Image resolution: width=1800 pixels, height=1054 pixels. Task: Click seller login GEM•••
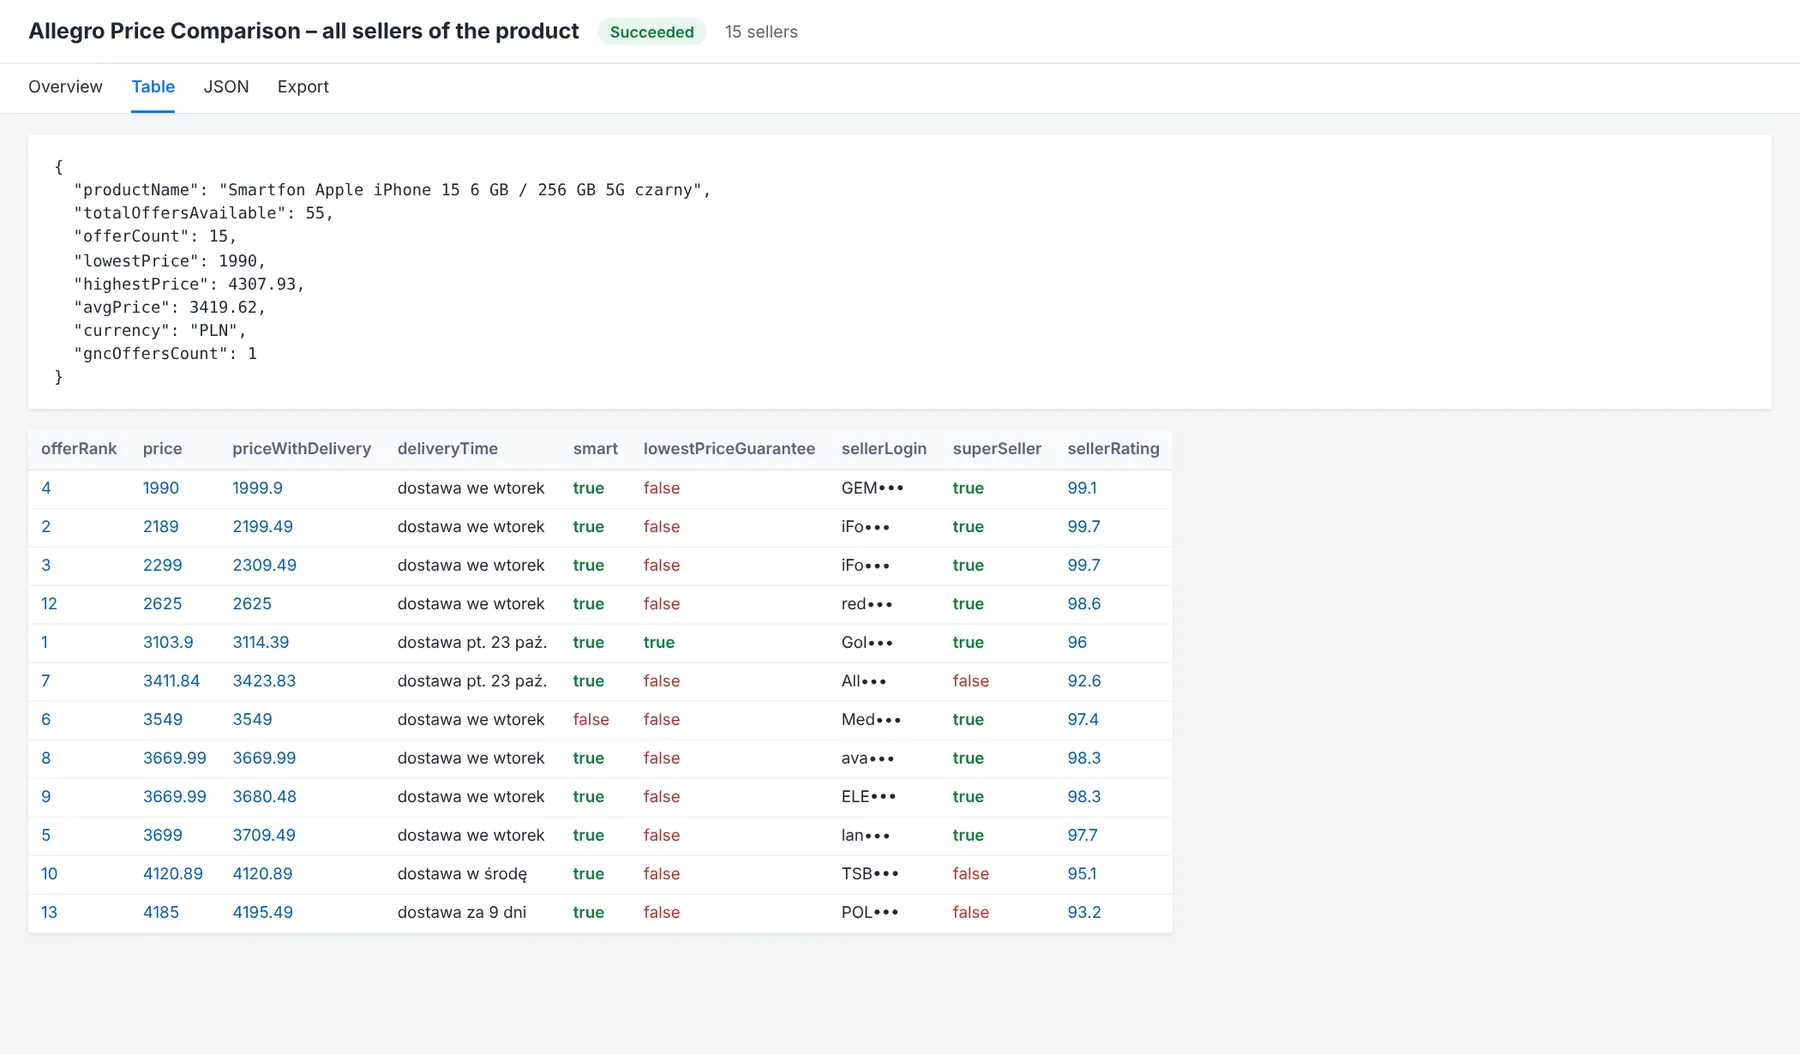pos(872,488)
